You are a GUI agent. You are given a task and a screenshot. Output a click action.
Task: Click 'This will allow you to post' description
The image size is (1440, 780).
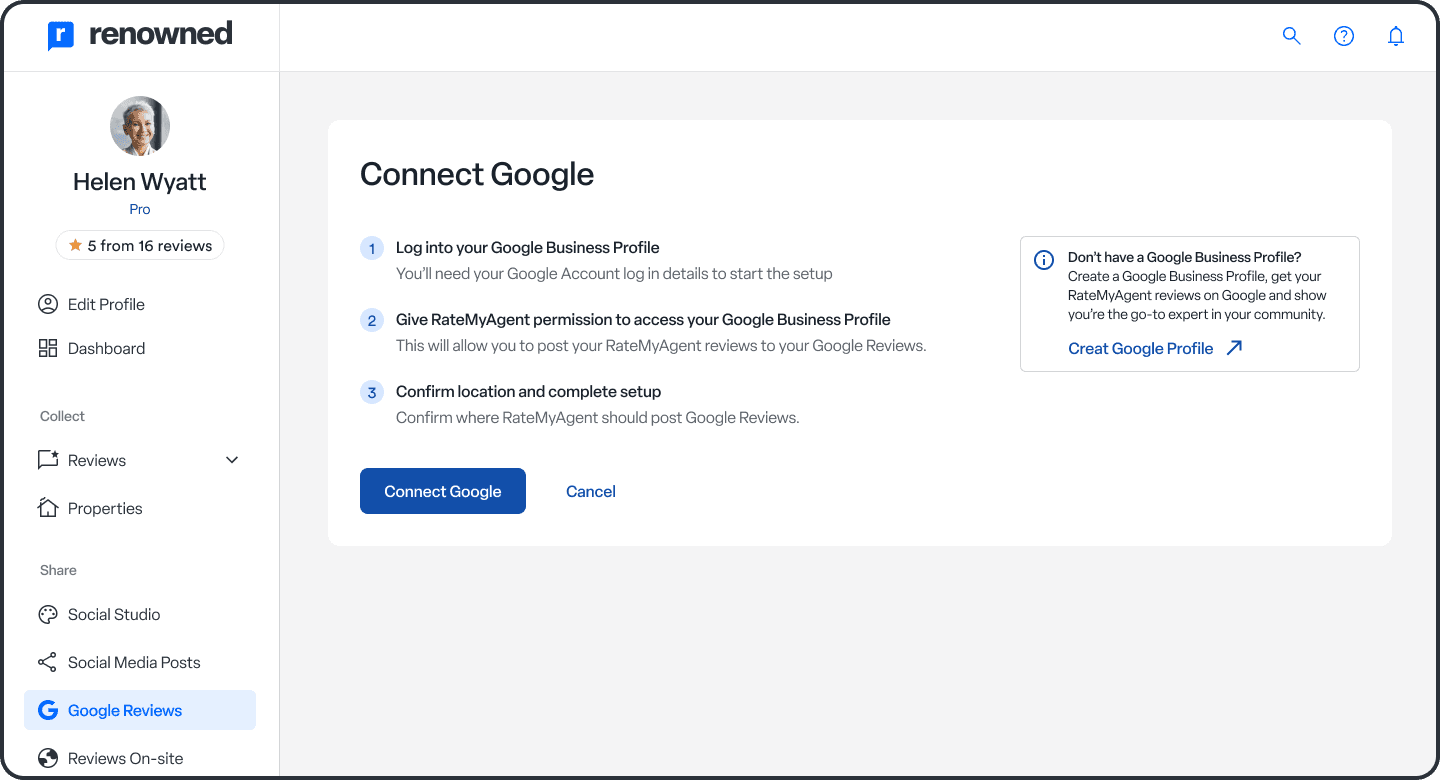pyautogui.click(x=661, y=346)
